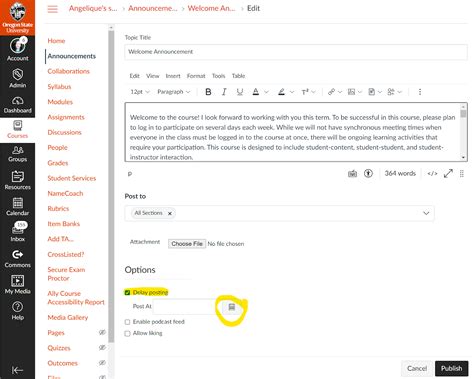Screen dimensions: 474x379
Task: Click the editor resize handle dots
Action: [x=462, y=173]
